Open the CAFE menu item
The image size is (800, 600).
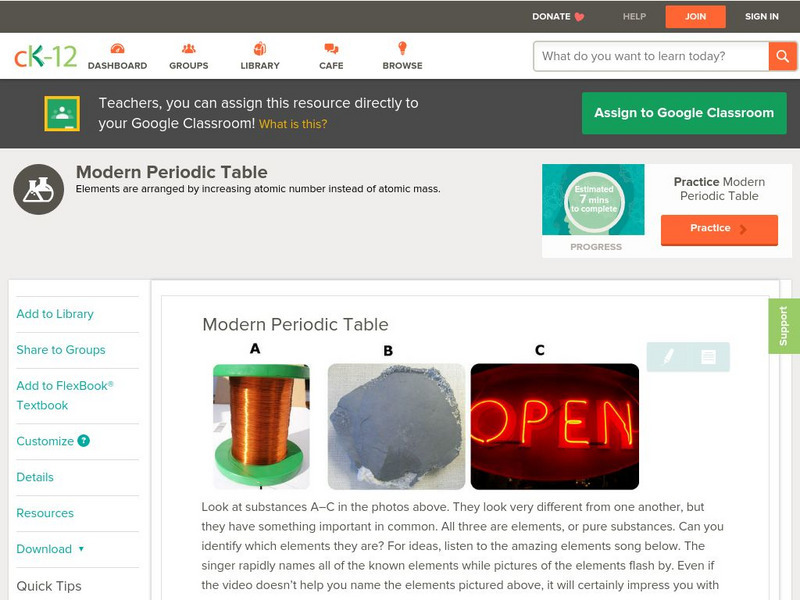point(331,66)
